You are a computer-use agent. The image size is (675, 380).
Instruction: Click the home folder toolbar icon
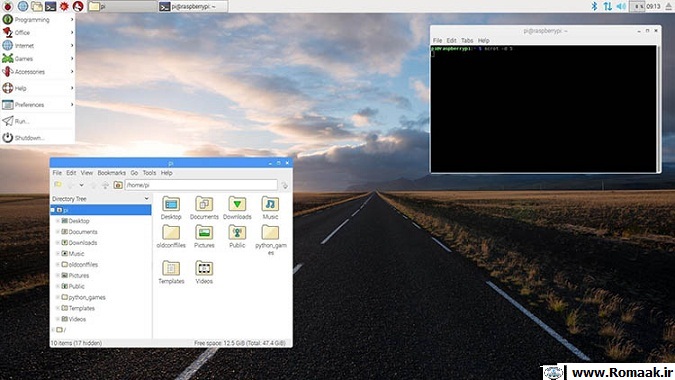coord(118,185)
